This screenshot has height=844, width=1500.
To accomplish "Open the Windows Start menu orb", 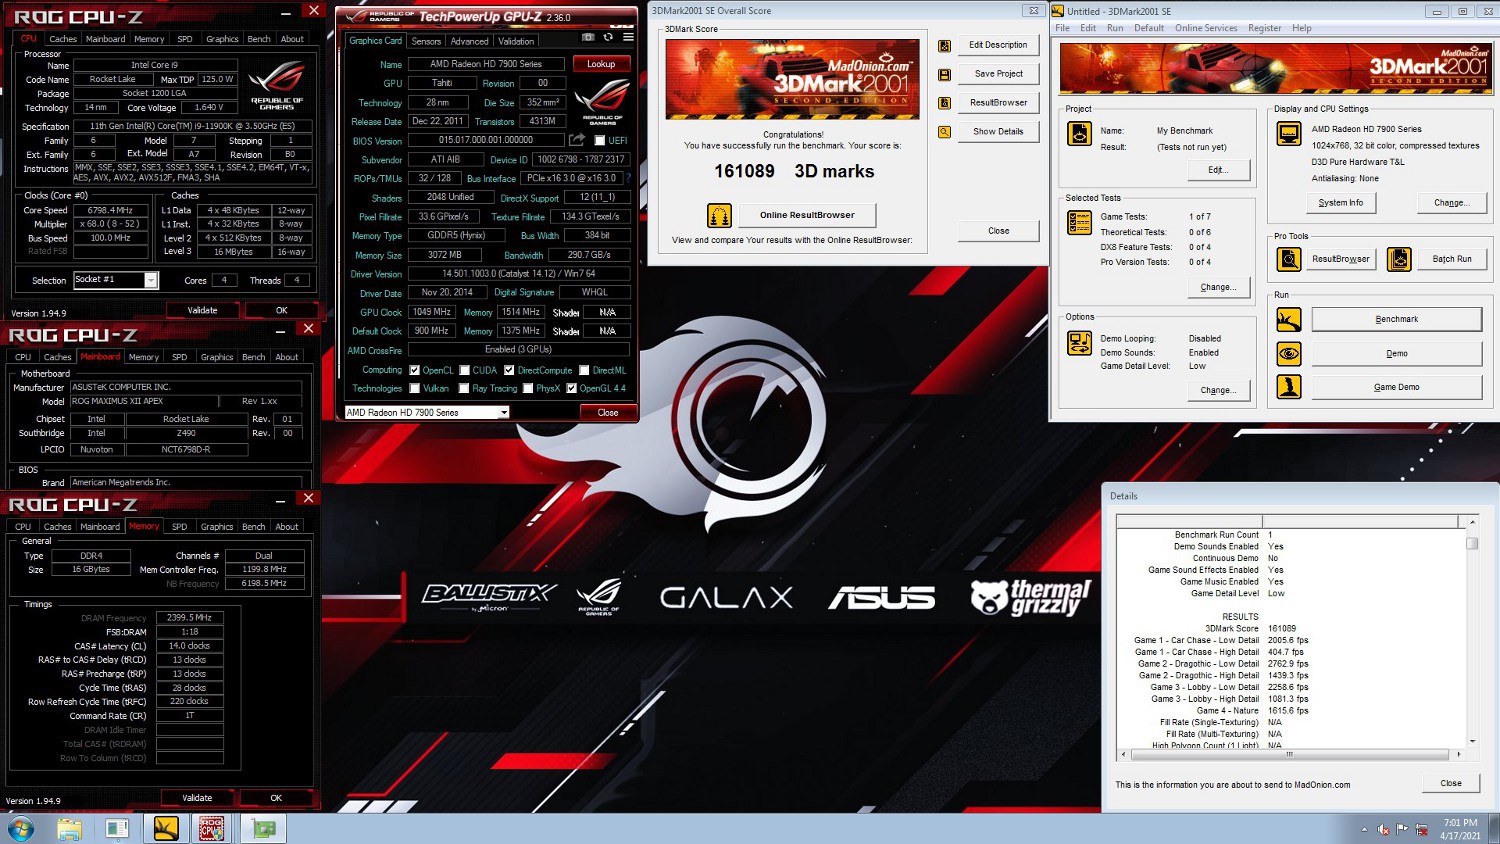I will pos(21,828).
